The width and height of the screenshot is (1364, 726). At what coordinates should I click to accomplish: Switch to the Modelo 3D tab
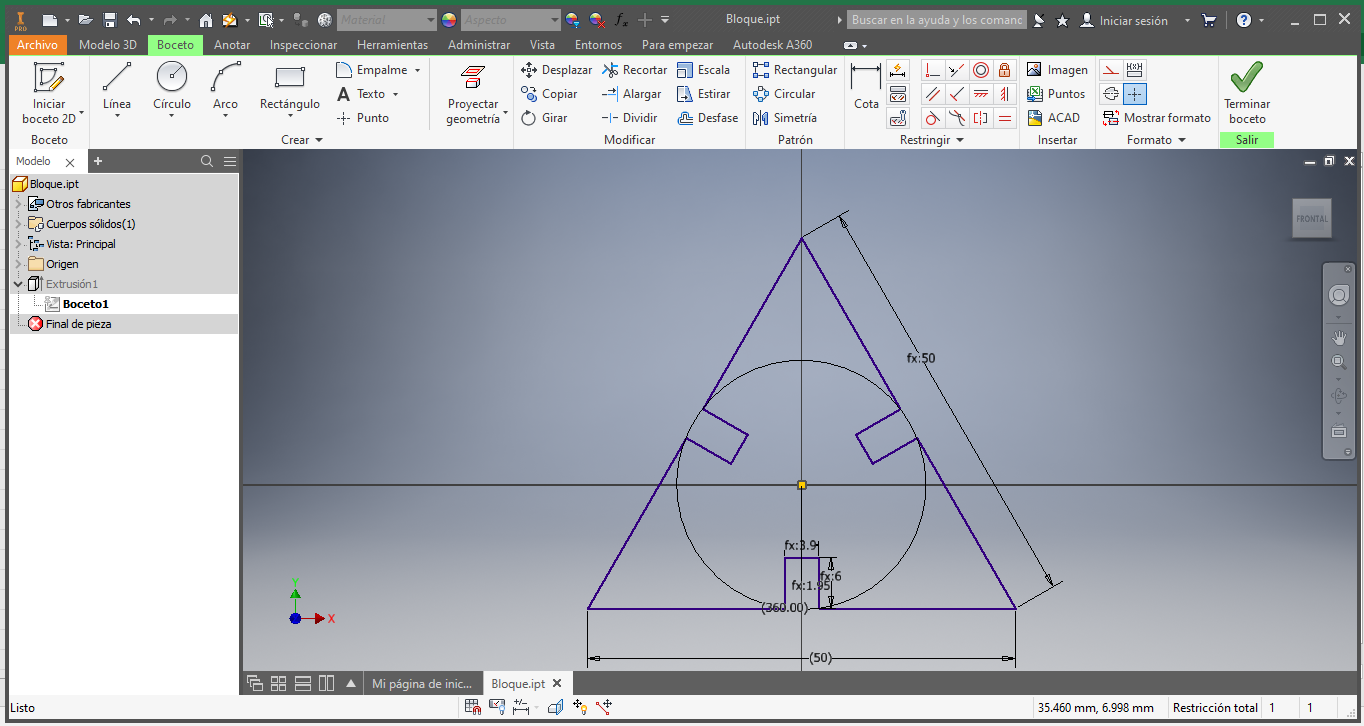click(x=108, y=45)
